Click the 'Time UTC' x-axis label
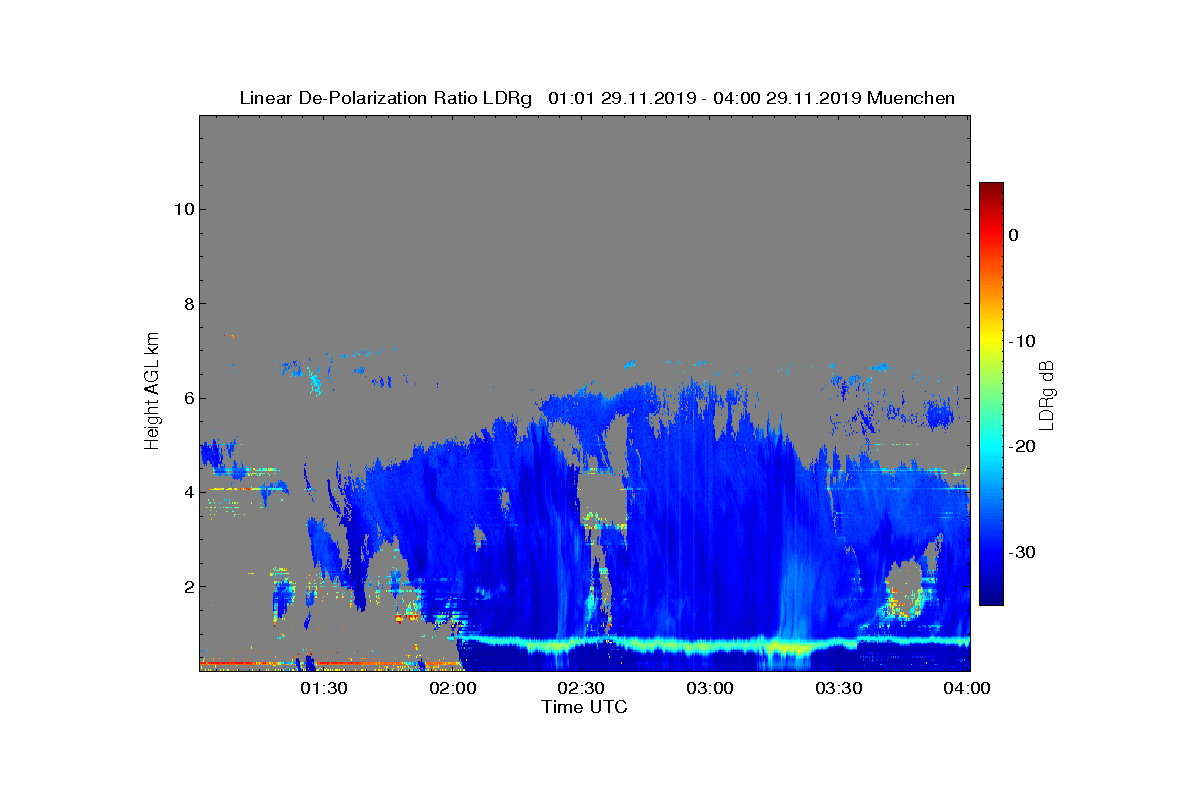This screenshot has height=800, width=1200. 584,707
